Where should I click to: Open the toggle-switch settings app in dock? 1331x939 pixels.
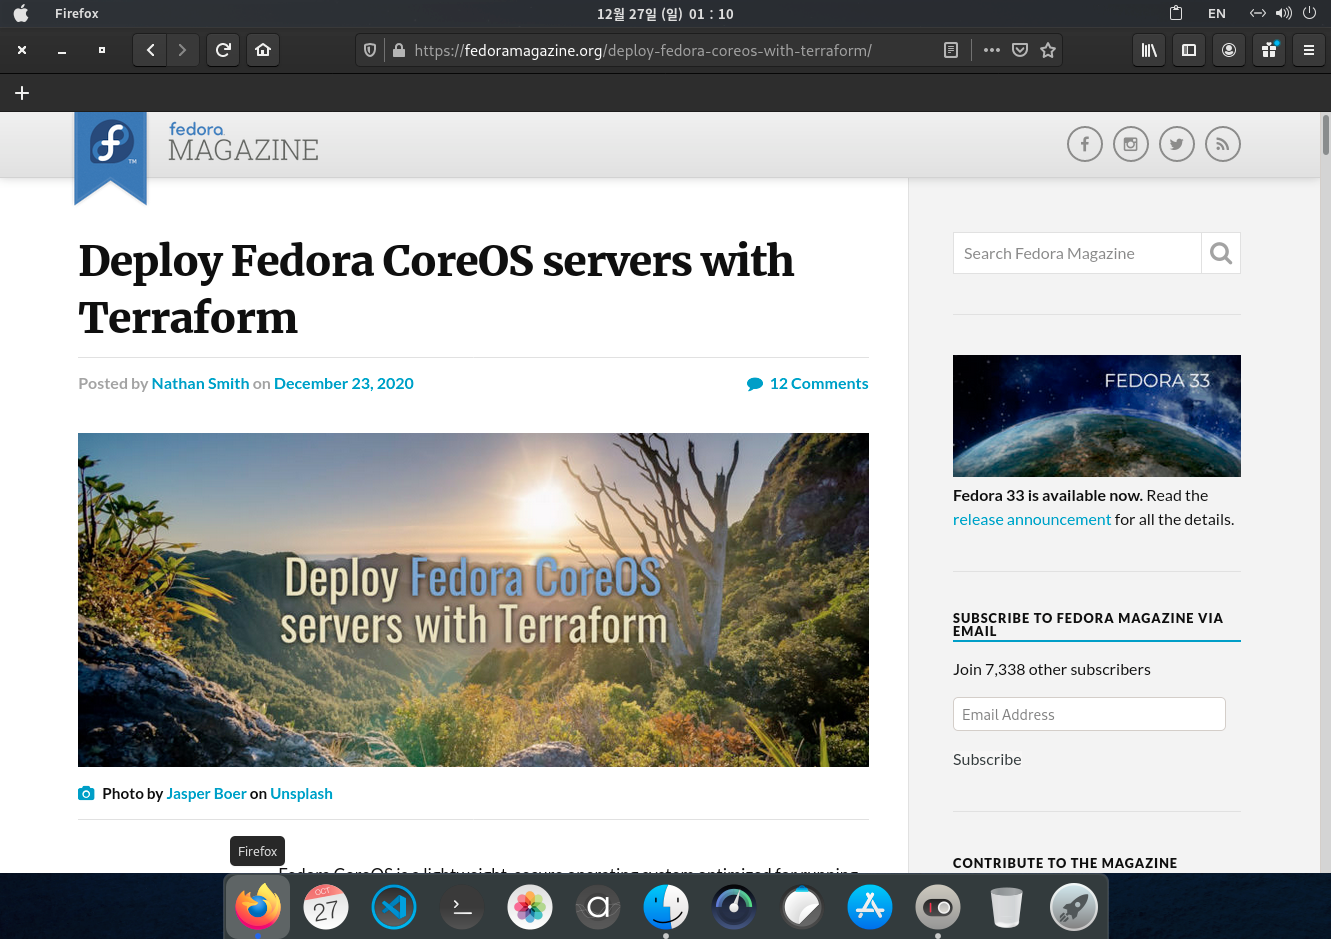coord(938,907)
